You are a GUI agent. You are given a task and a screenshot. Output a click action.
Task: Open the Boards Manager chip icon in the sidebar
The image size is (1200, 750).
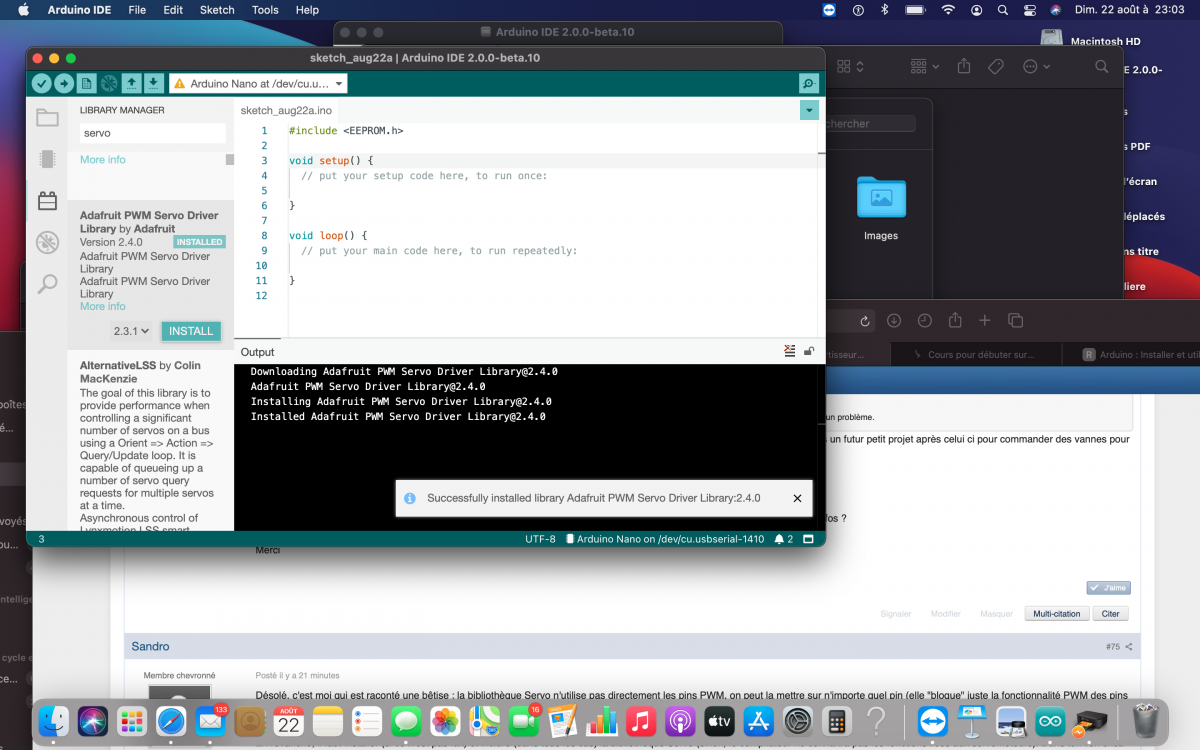47,159
